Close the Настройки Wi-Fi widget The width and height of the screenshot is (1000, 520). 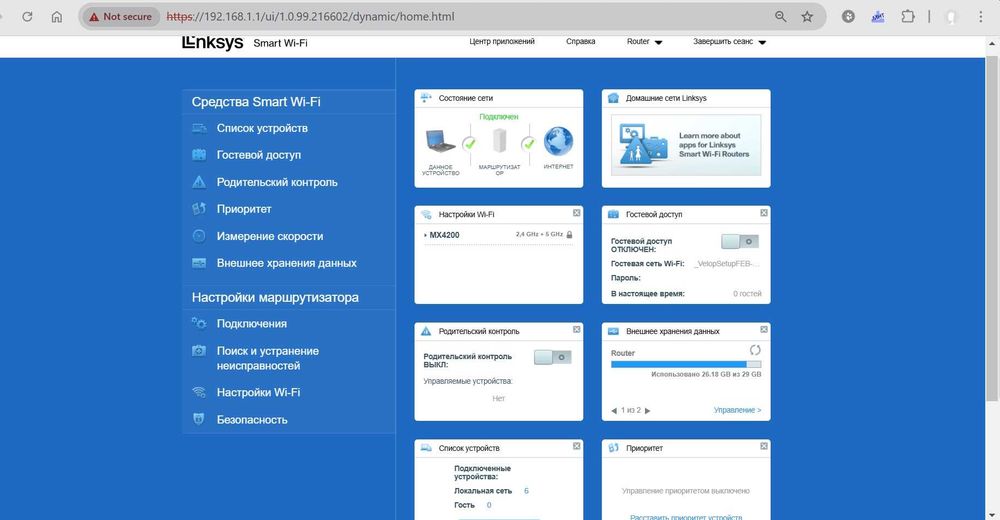coord(577,213)
